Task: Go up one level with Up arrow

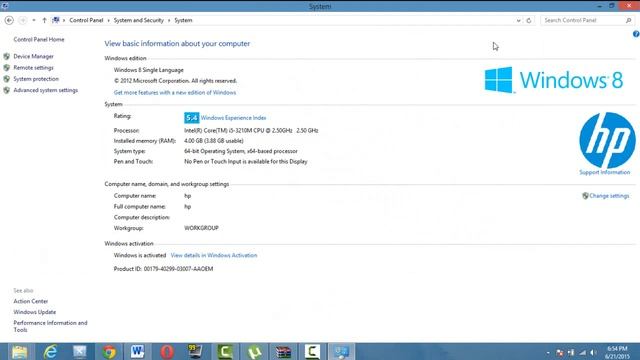Action: 44,20
